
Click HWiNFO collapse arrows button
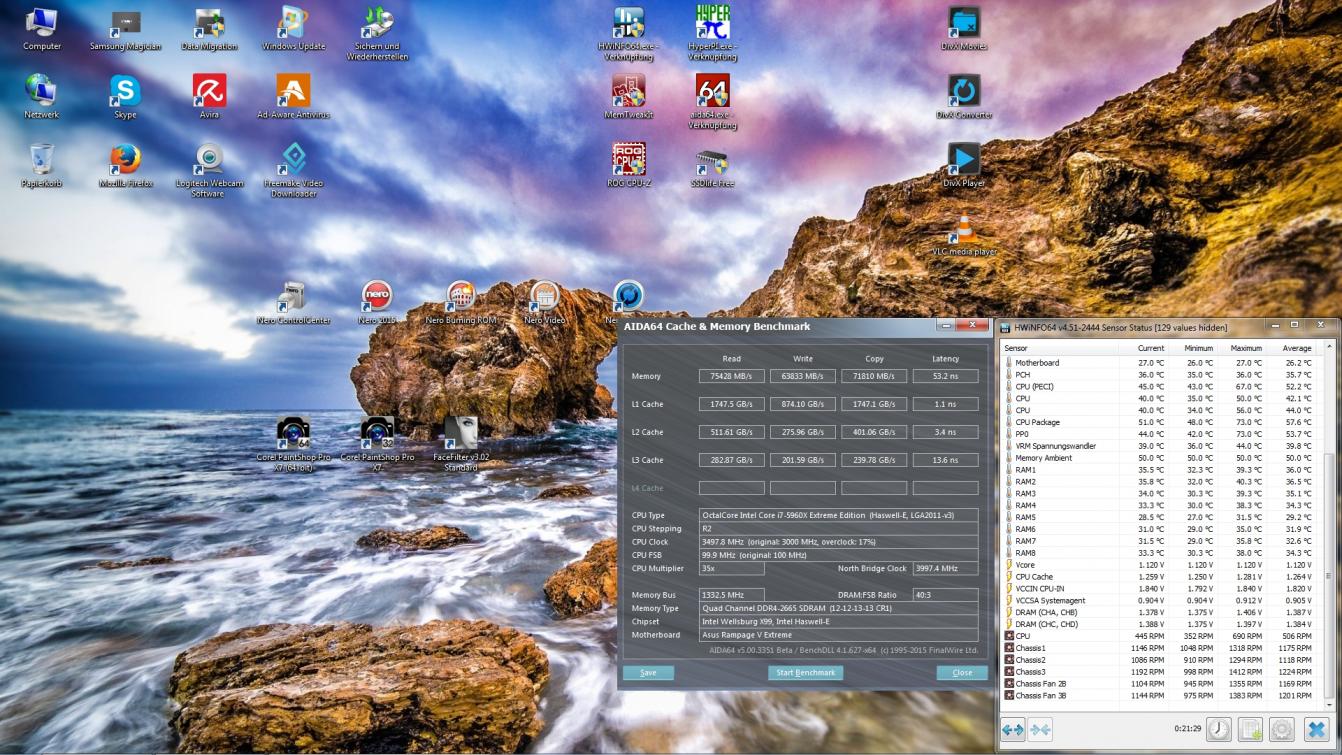(x=1040, y=729)
